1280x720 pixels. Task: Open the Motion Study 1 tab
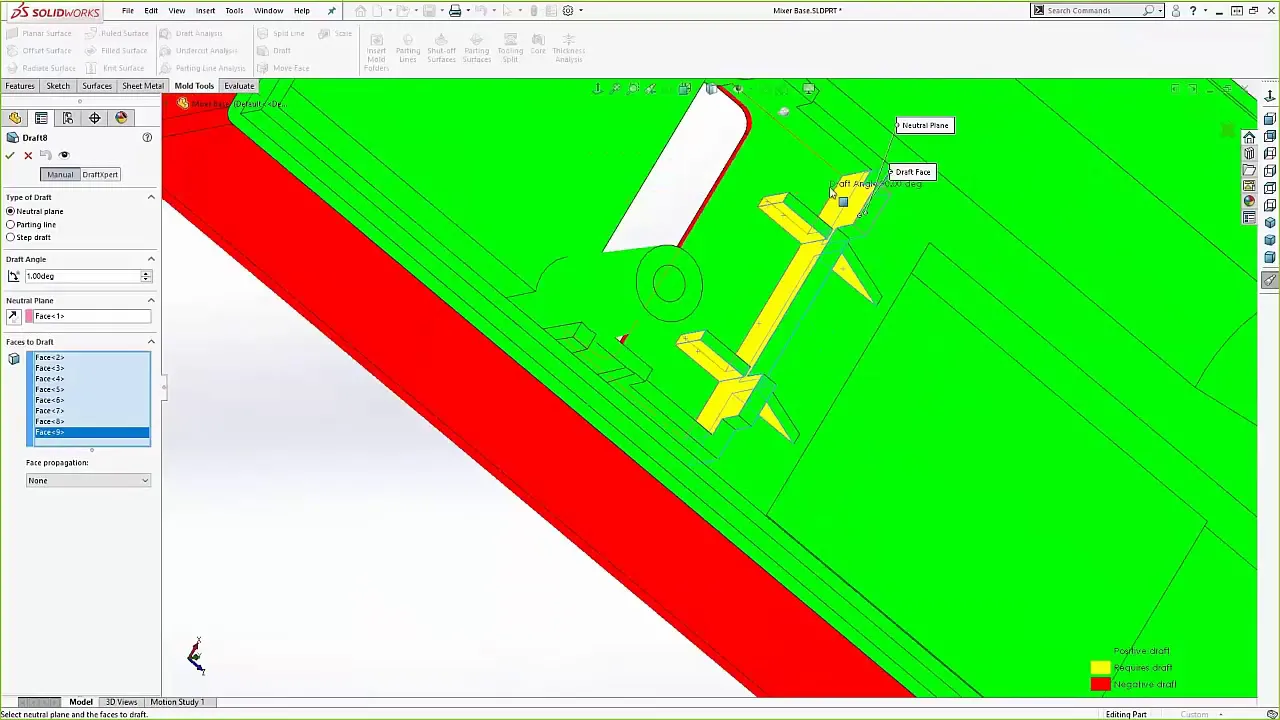[x=177, y=702]
